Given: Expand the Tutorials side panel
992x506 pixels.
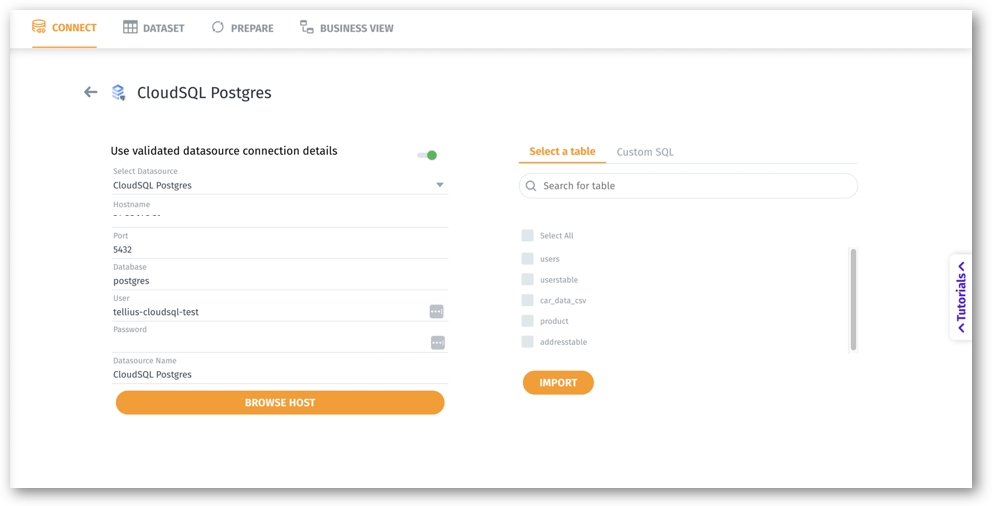Looking at the screenshot, I should point(961,297).
